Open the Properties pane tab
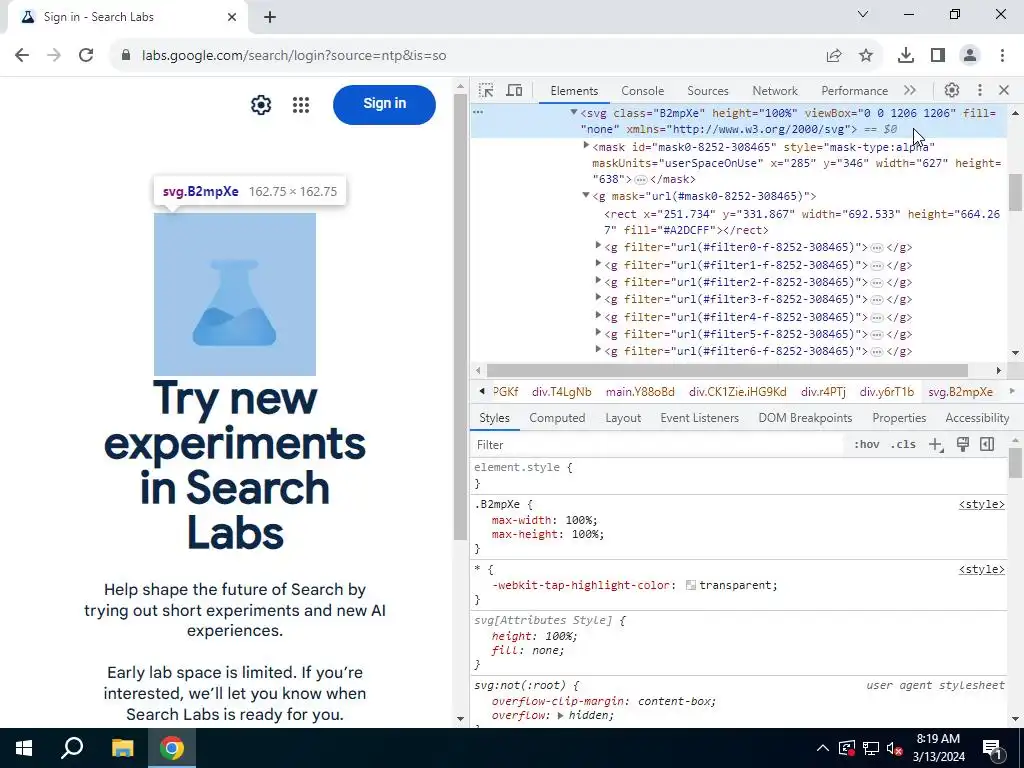Image resolution: width=1024 pixels, height=768 pixels. [x=899, y=418]
